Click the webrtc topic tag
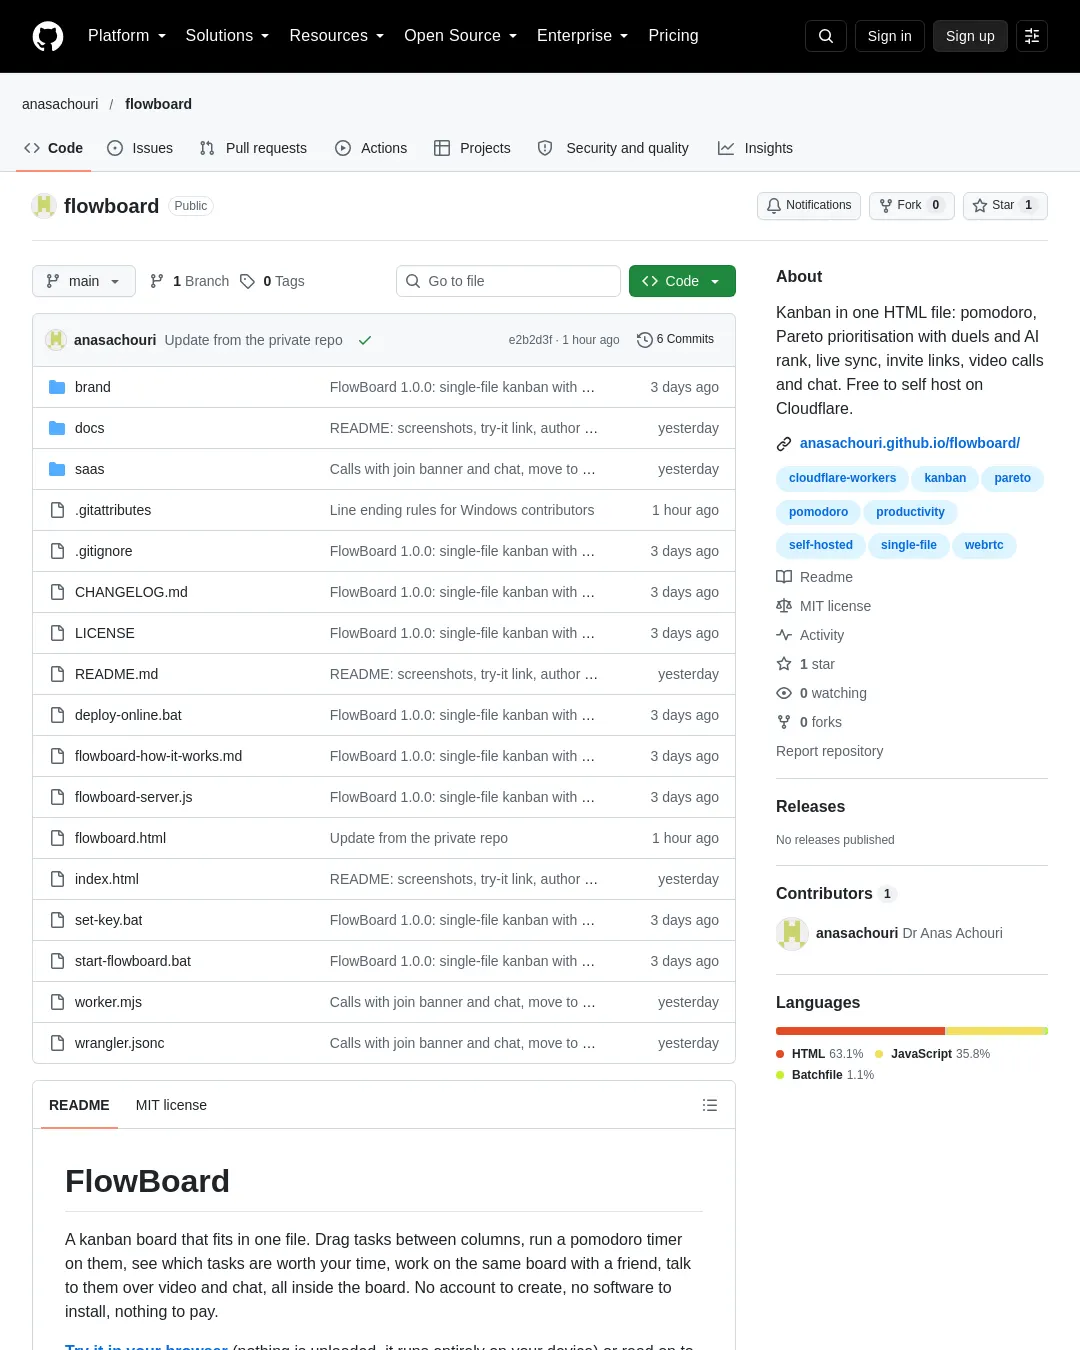The height and width of the screenshot is (1350, 1080). tap(984, 545)
